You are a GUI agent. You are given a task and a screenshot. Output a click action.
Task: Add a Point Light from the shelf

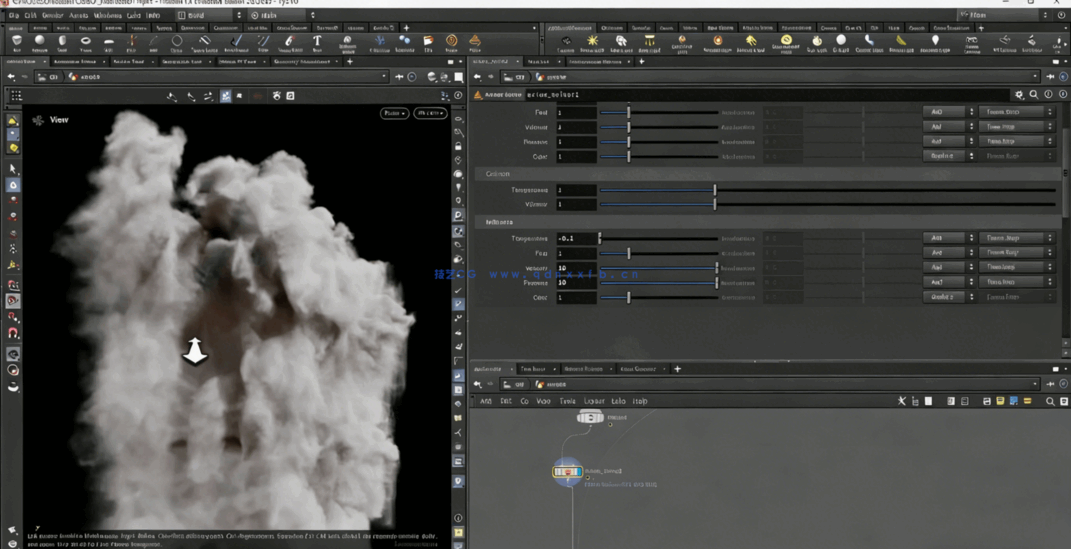592,44
